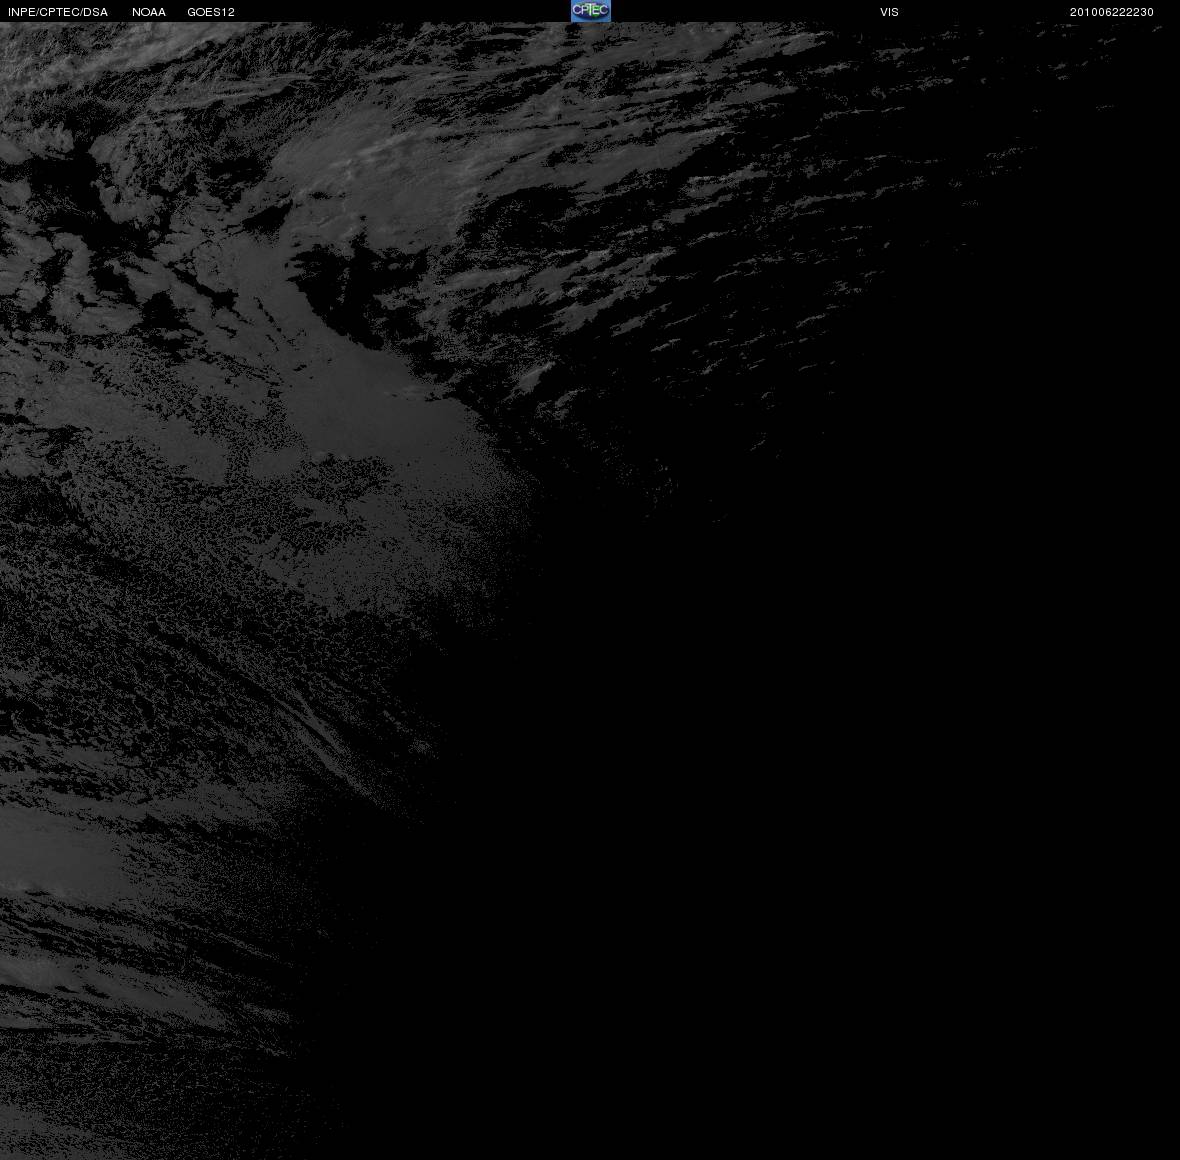Image resolution: width=1180 pixels, height=1160 pixels.
Task: Click the DSA portion of header text
Action: click(96, 12)
